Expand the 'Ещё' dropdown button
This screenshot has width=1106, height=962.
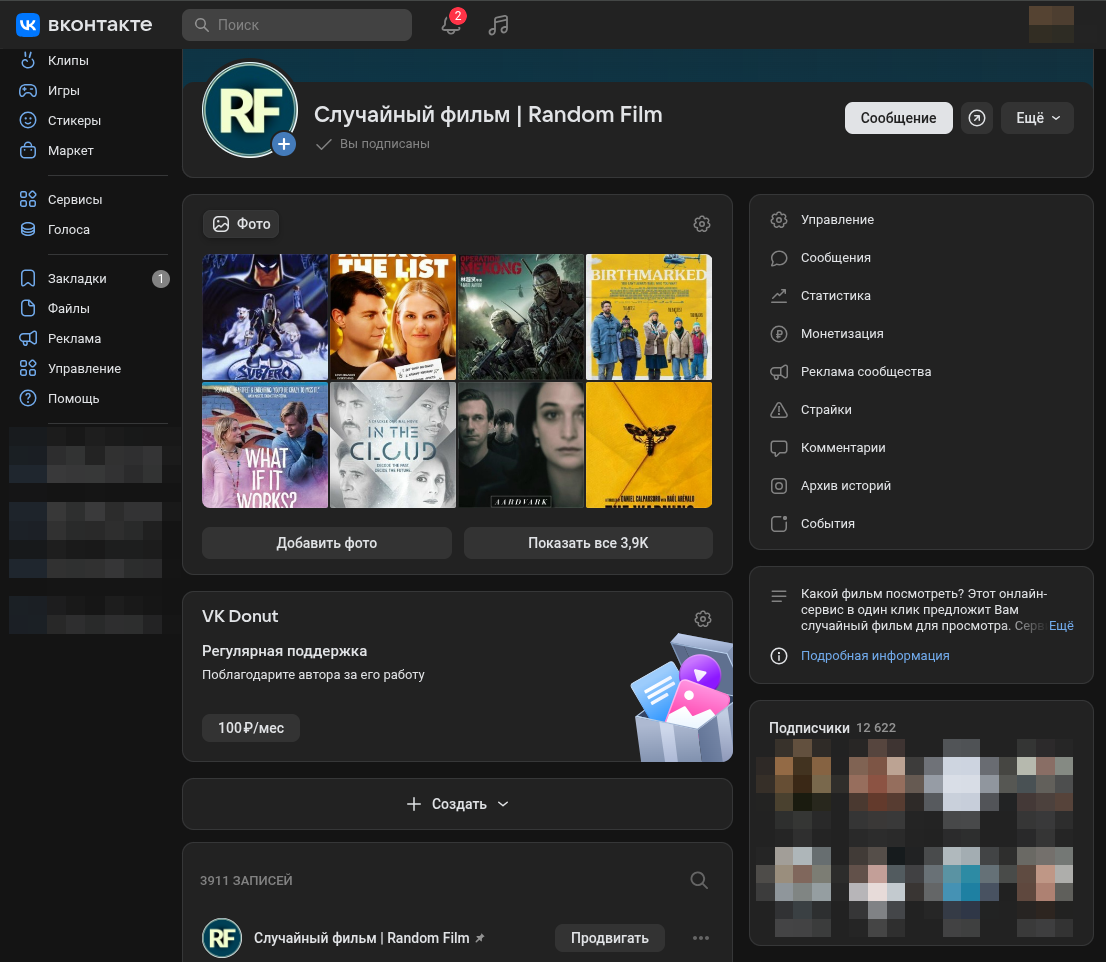tap(1037, 118)
